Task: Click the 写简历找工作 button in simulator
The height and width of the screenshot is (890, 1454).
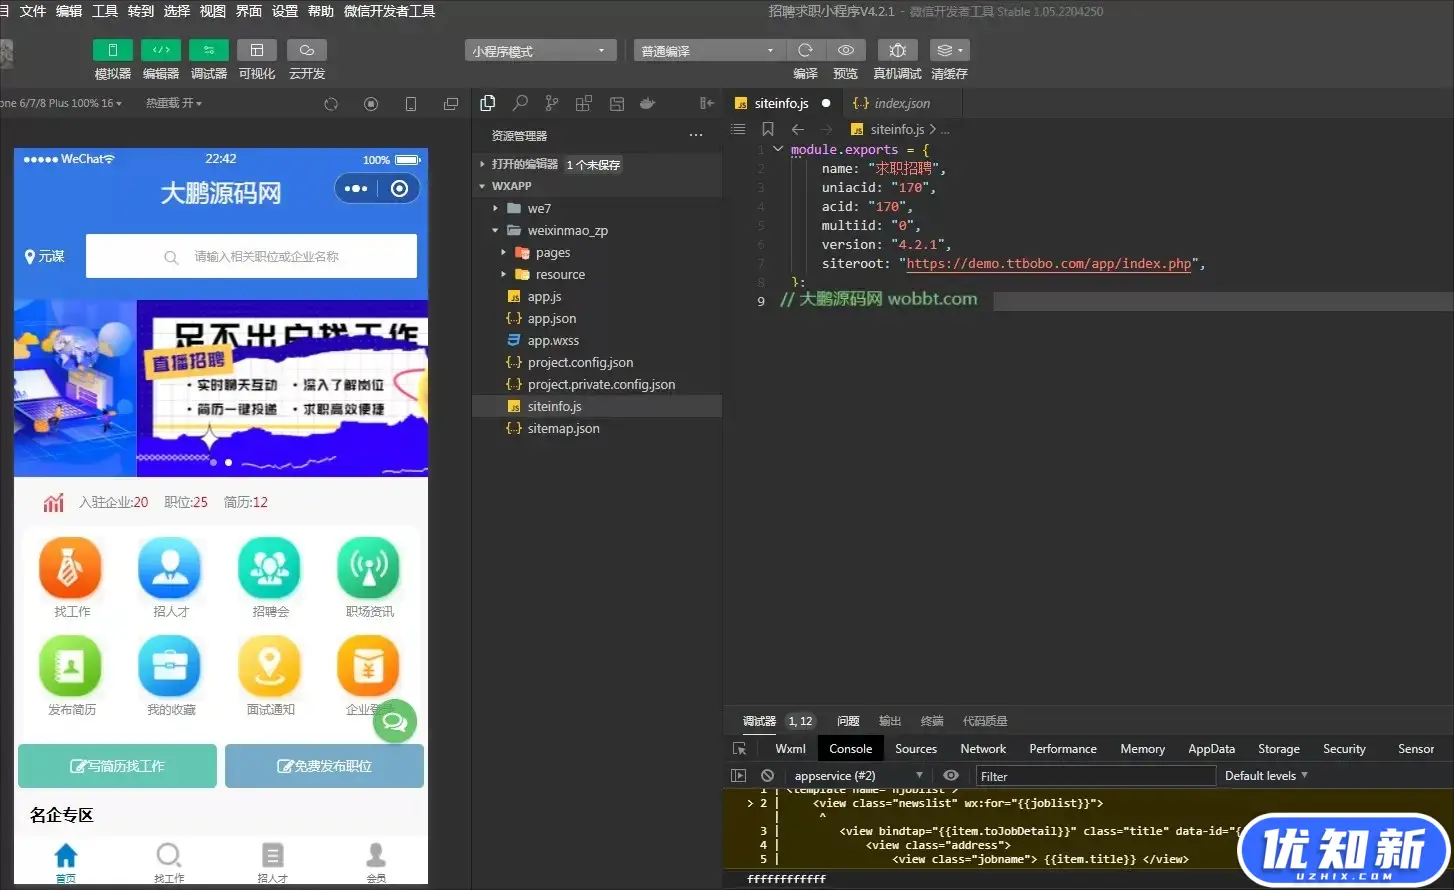Action: [x=117, y=766]
